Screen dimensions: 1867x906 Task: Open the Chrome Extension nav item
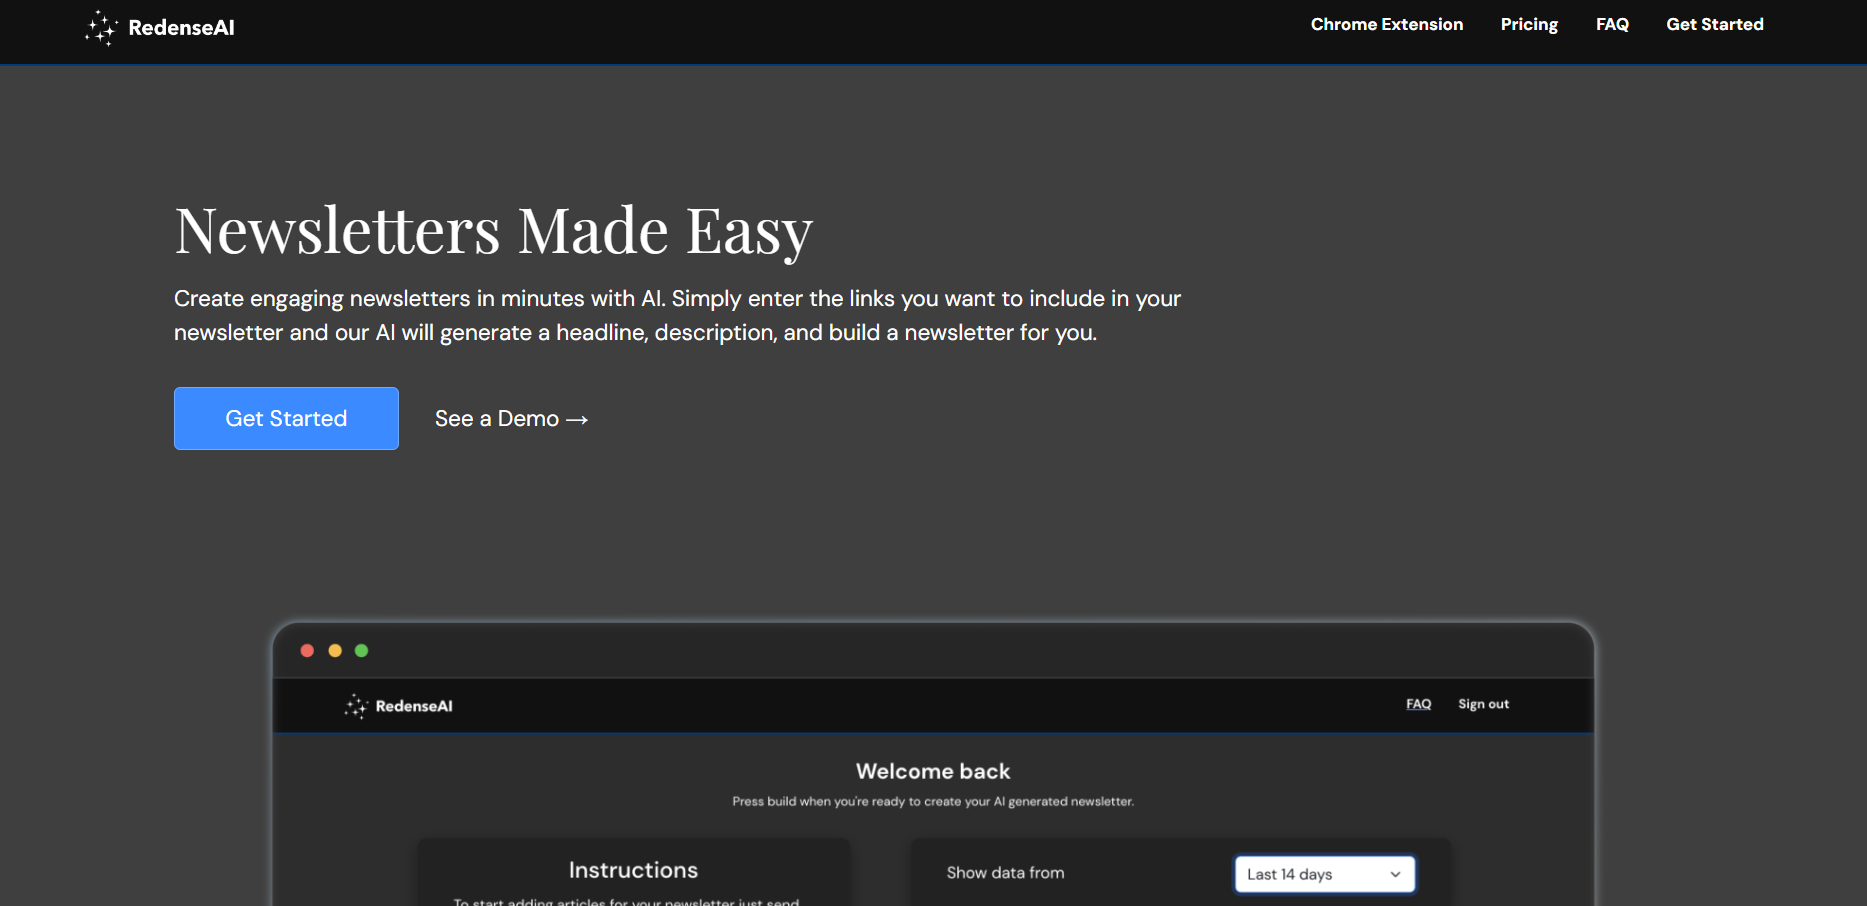(1387, 24)
